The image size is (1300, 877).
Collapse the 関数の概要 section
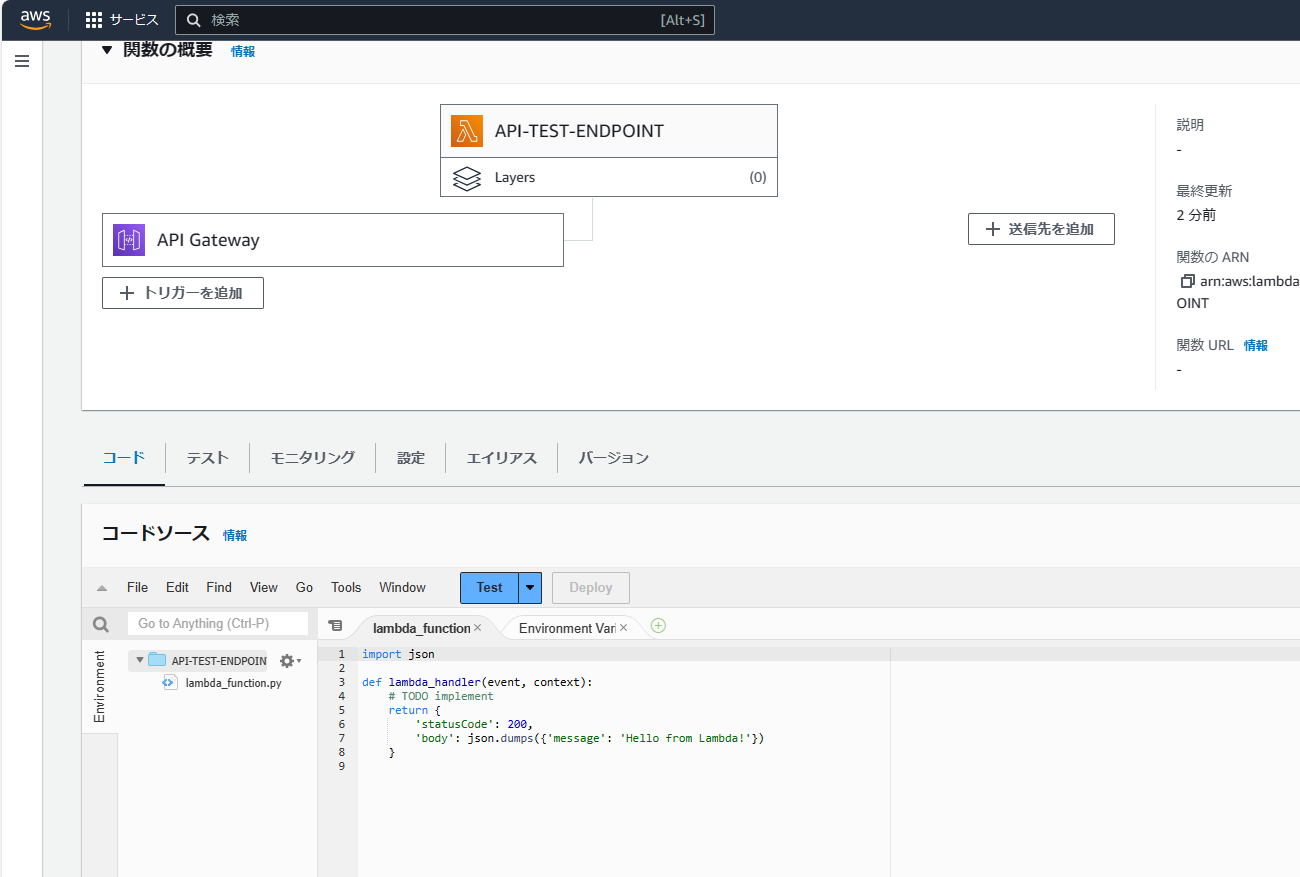point(107,50)
